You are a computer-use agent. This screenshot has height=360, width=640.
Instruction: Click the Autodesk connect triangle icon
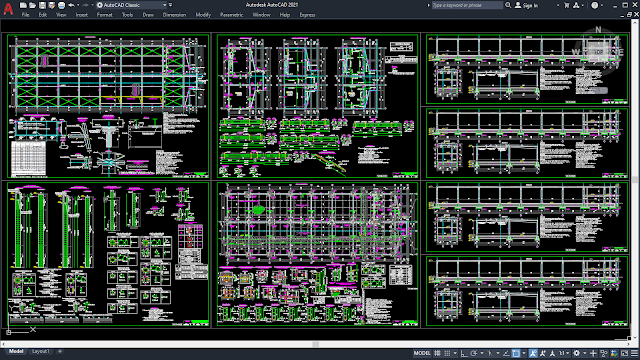pos(576,5)
